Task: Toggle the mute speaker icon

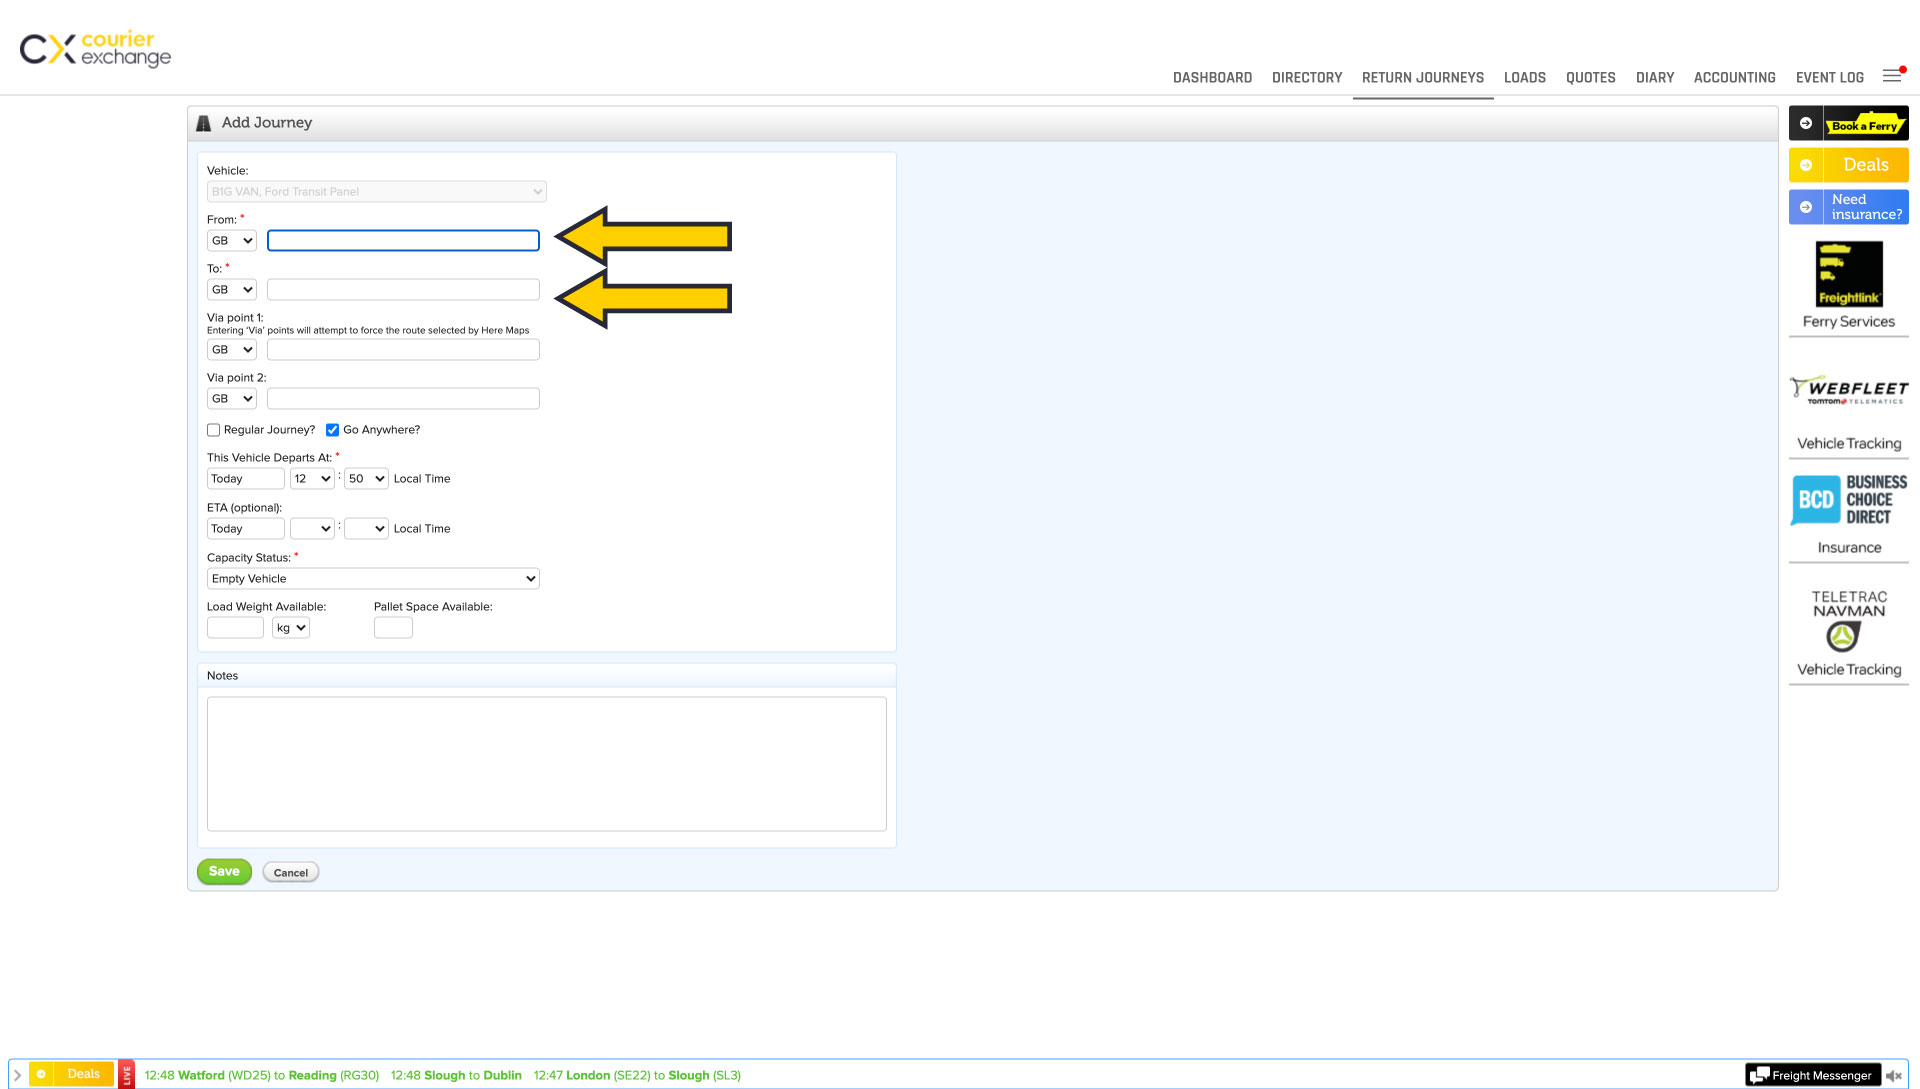Action: point(1893,1076)
